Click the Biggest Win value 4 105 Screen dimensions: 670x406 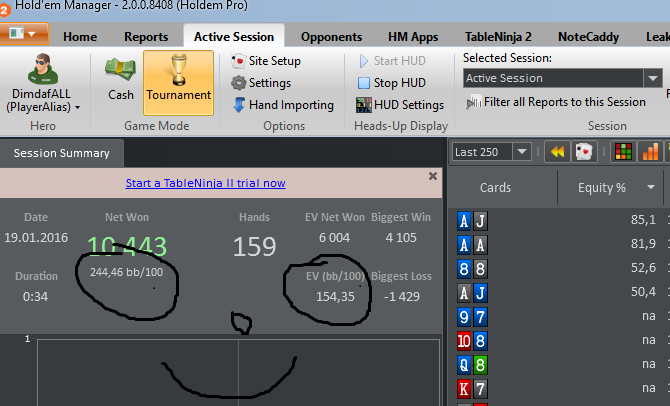click(x=401, y=238)
